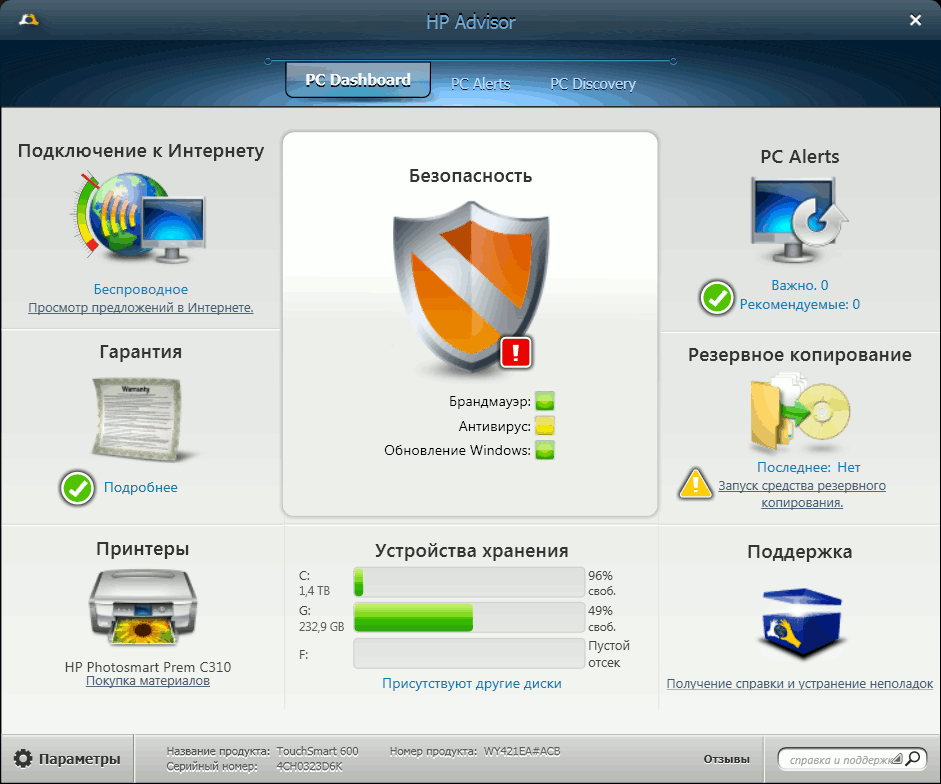
Task: Open the Подробнее warranty link
Action: 140,487
